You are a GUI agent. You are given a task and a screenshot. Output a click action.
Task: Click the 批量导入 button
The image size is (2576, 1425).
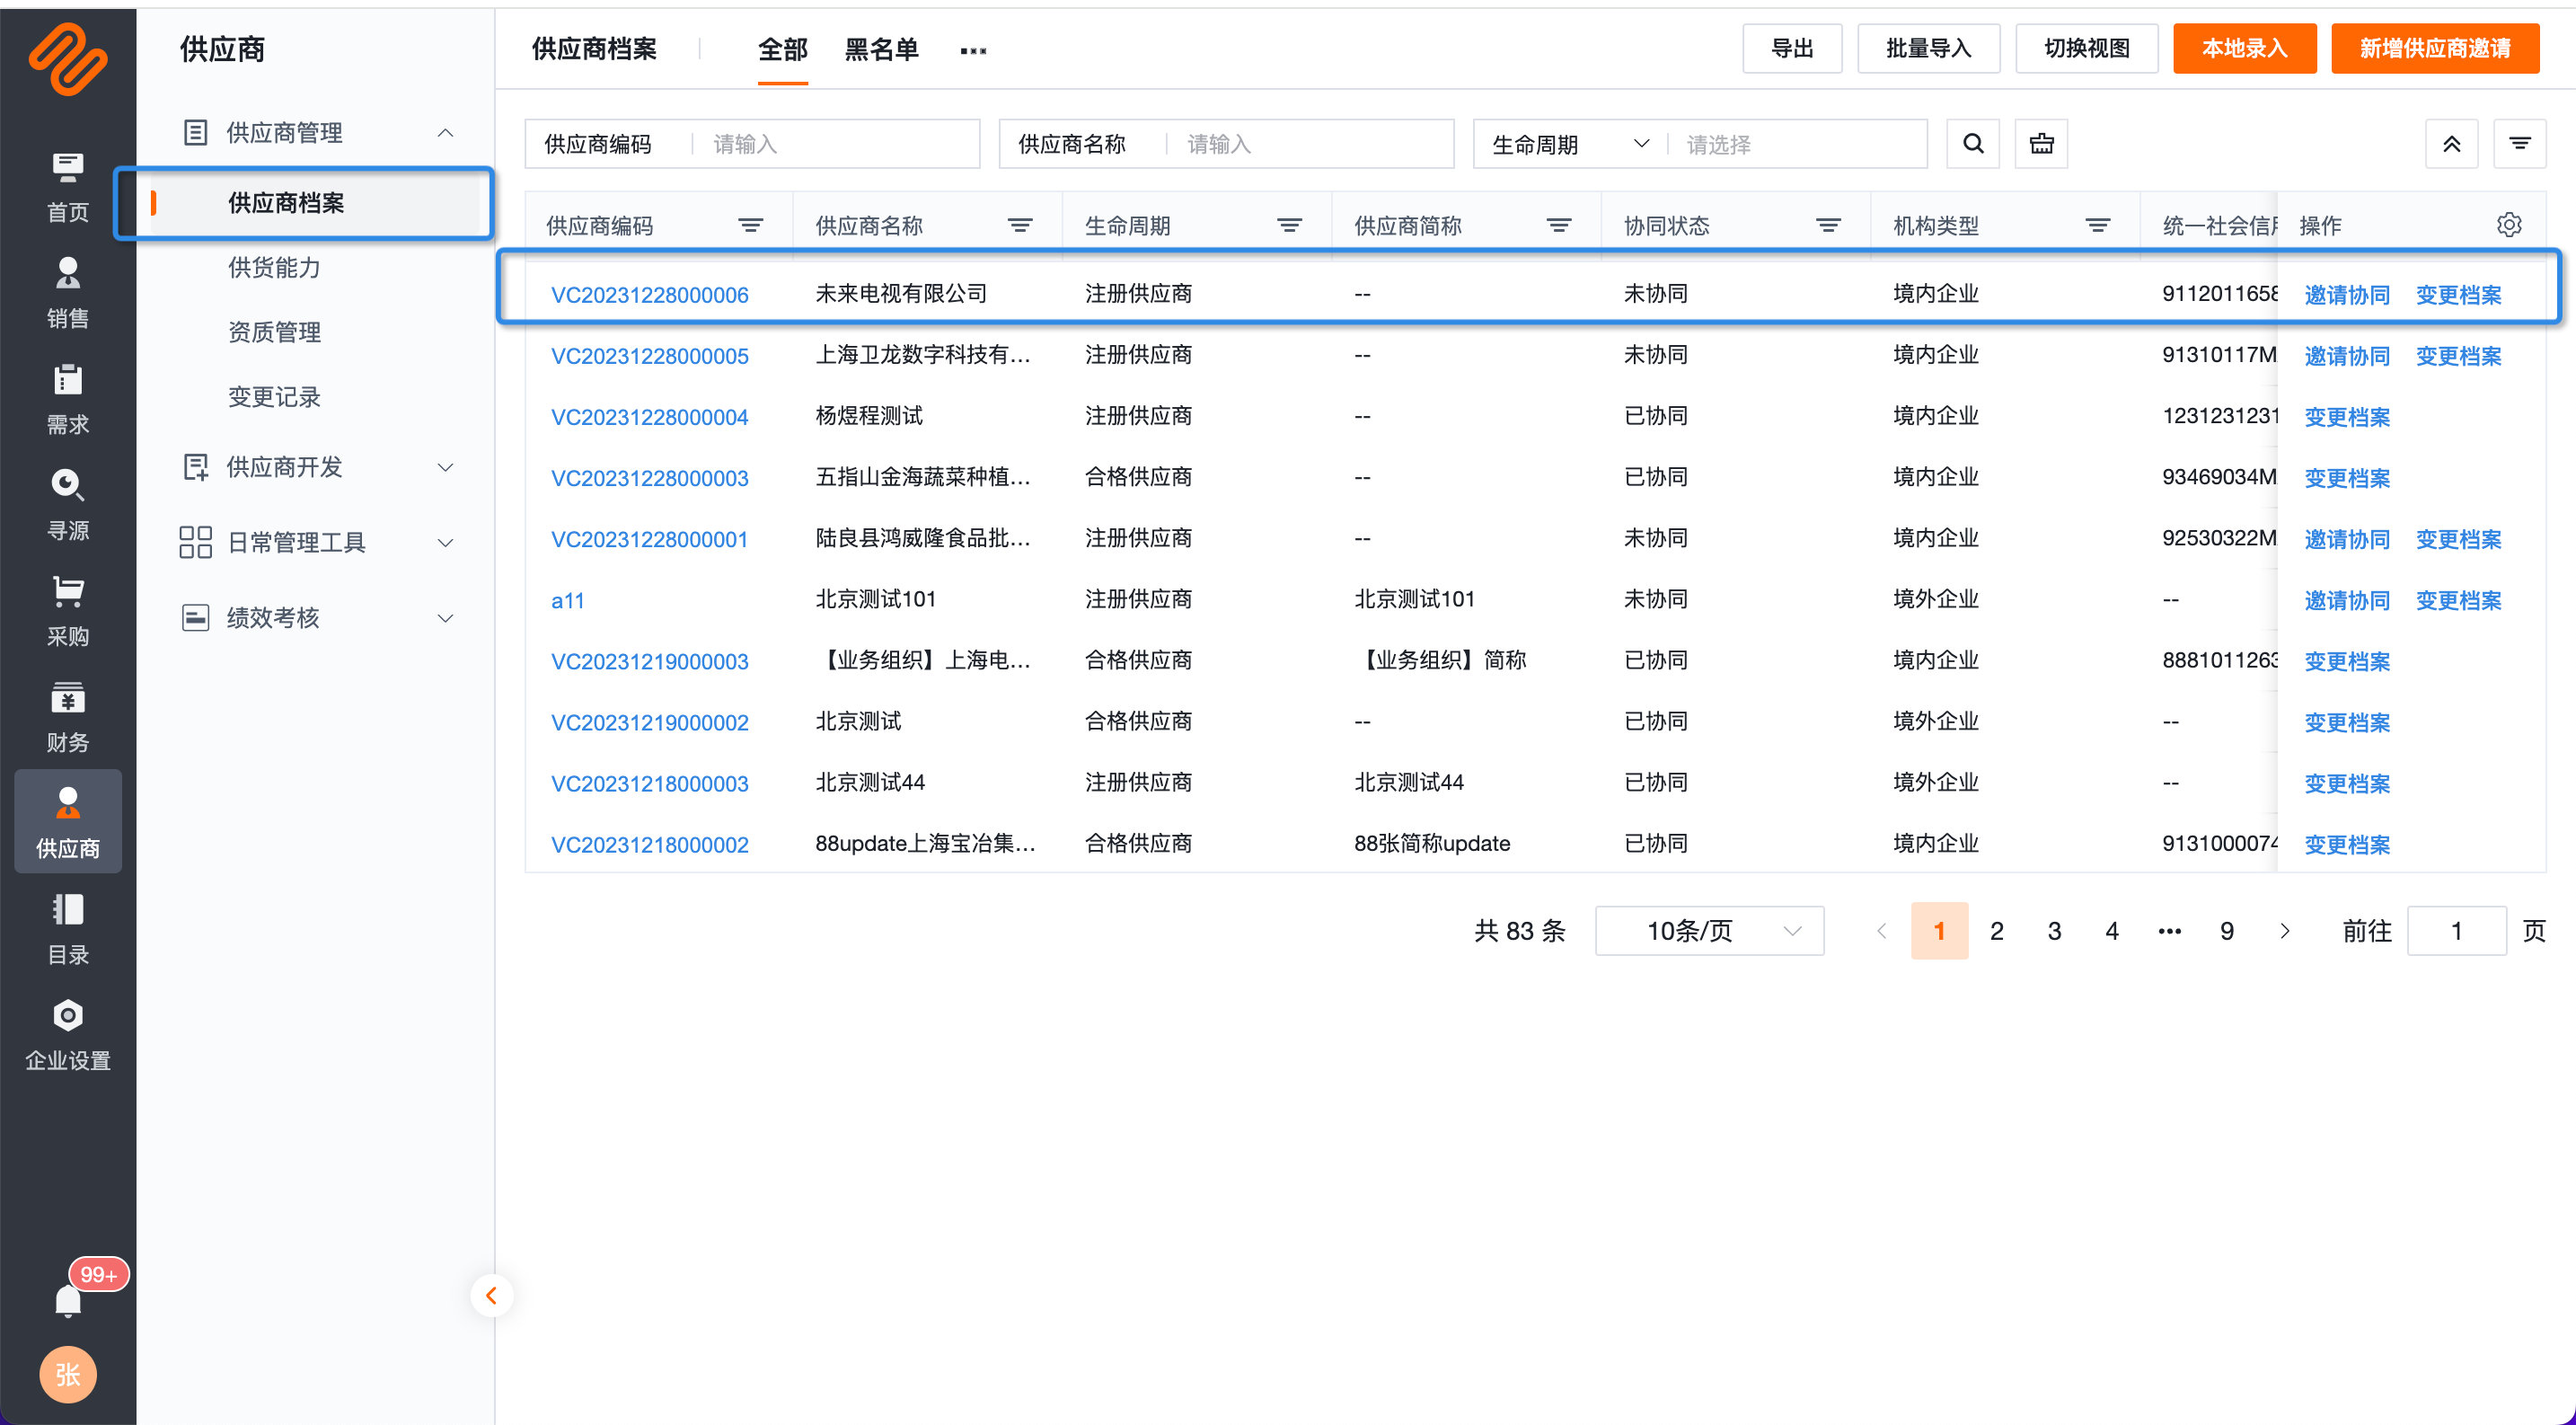[x=1928, y=48]
